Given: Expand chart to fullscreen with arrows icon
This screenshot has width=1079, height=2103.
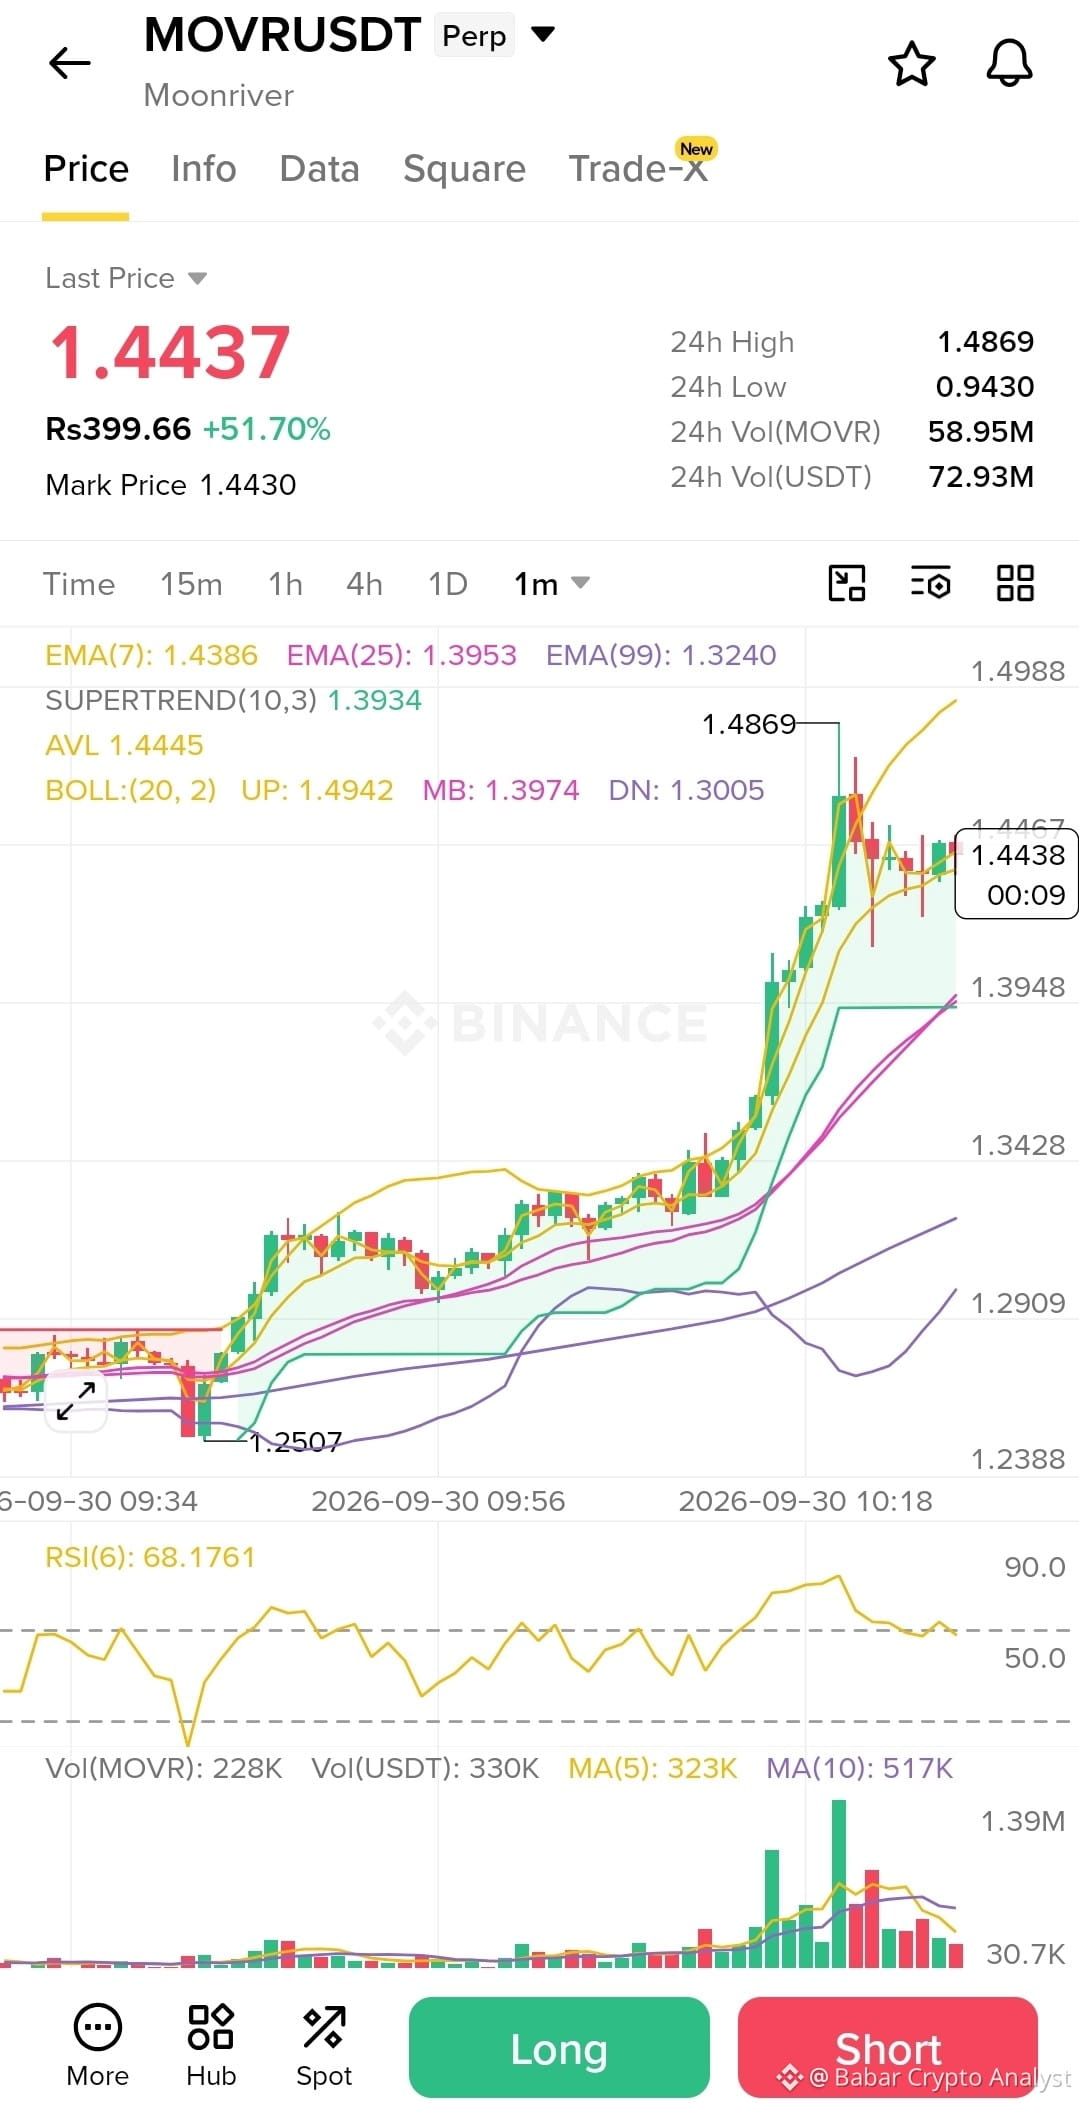Looking at the screenshot, I should tap(76, 1400).
